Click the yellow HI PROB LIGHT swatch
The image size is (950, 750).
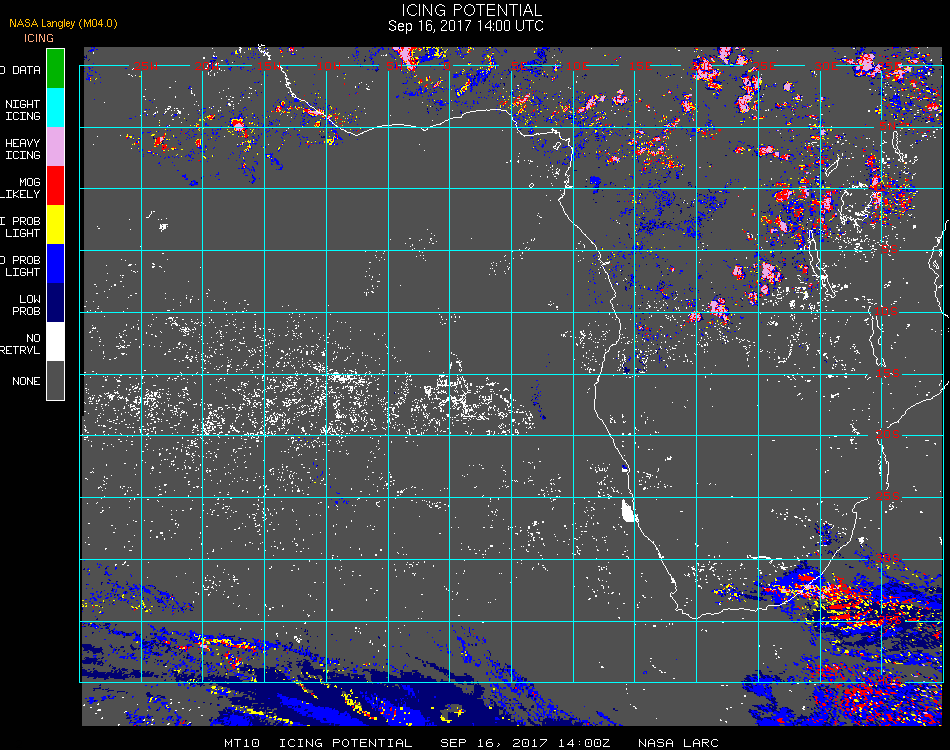pos(55,225)
